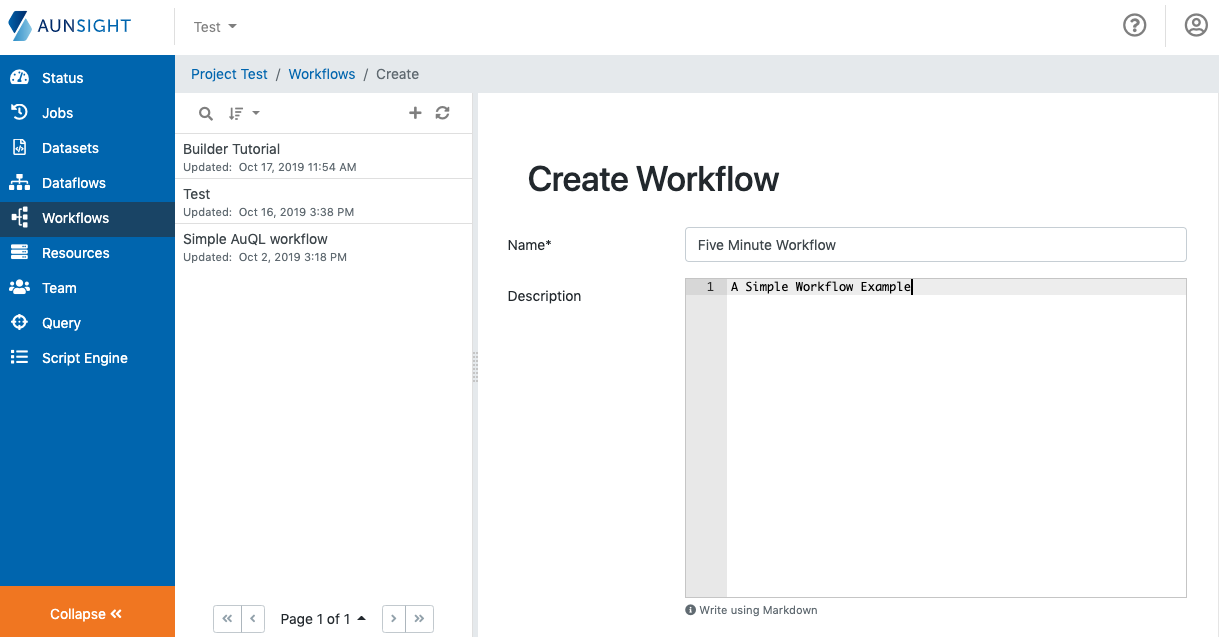Image resolution: width=1219 pixels, height=637 pixels.
Task: Click the Name field containing Five Minute Workflow
Action: point(935,244)
